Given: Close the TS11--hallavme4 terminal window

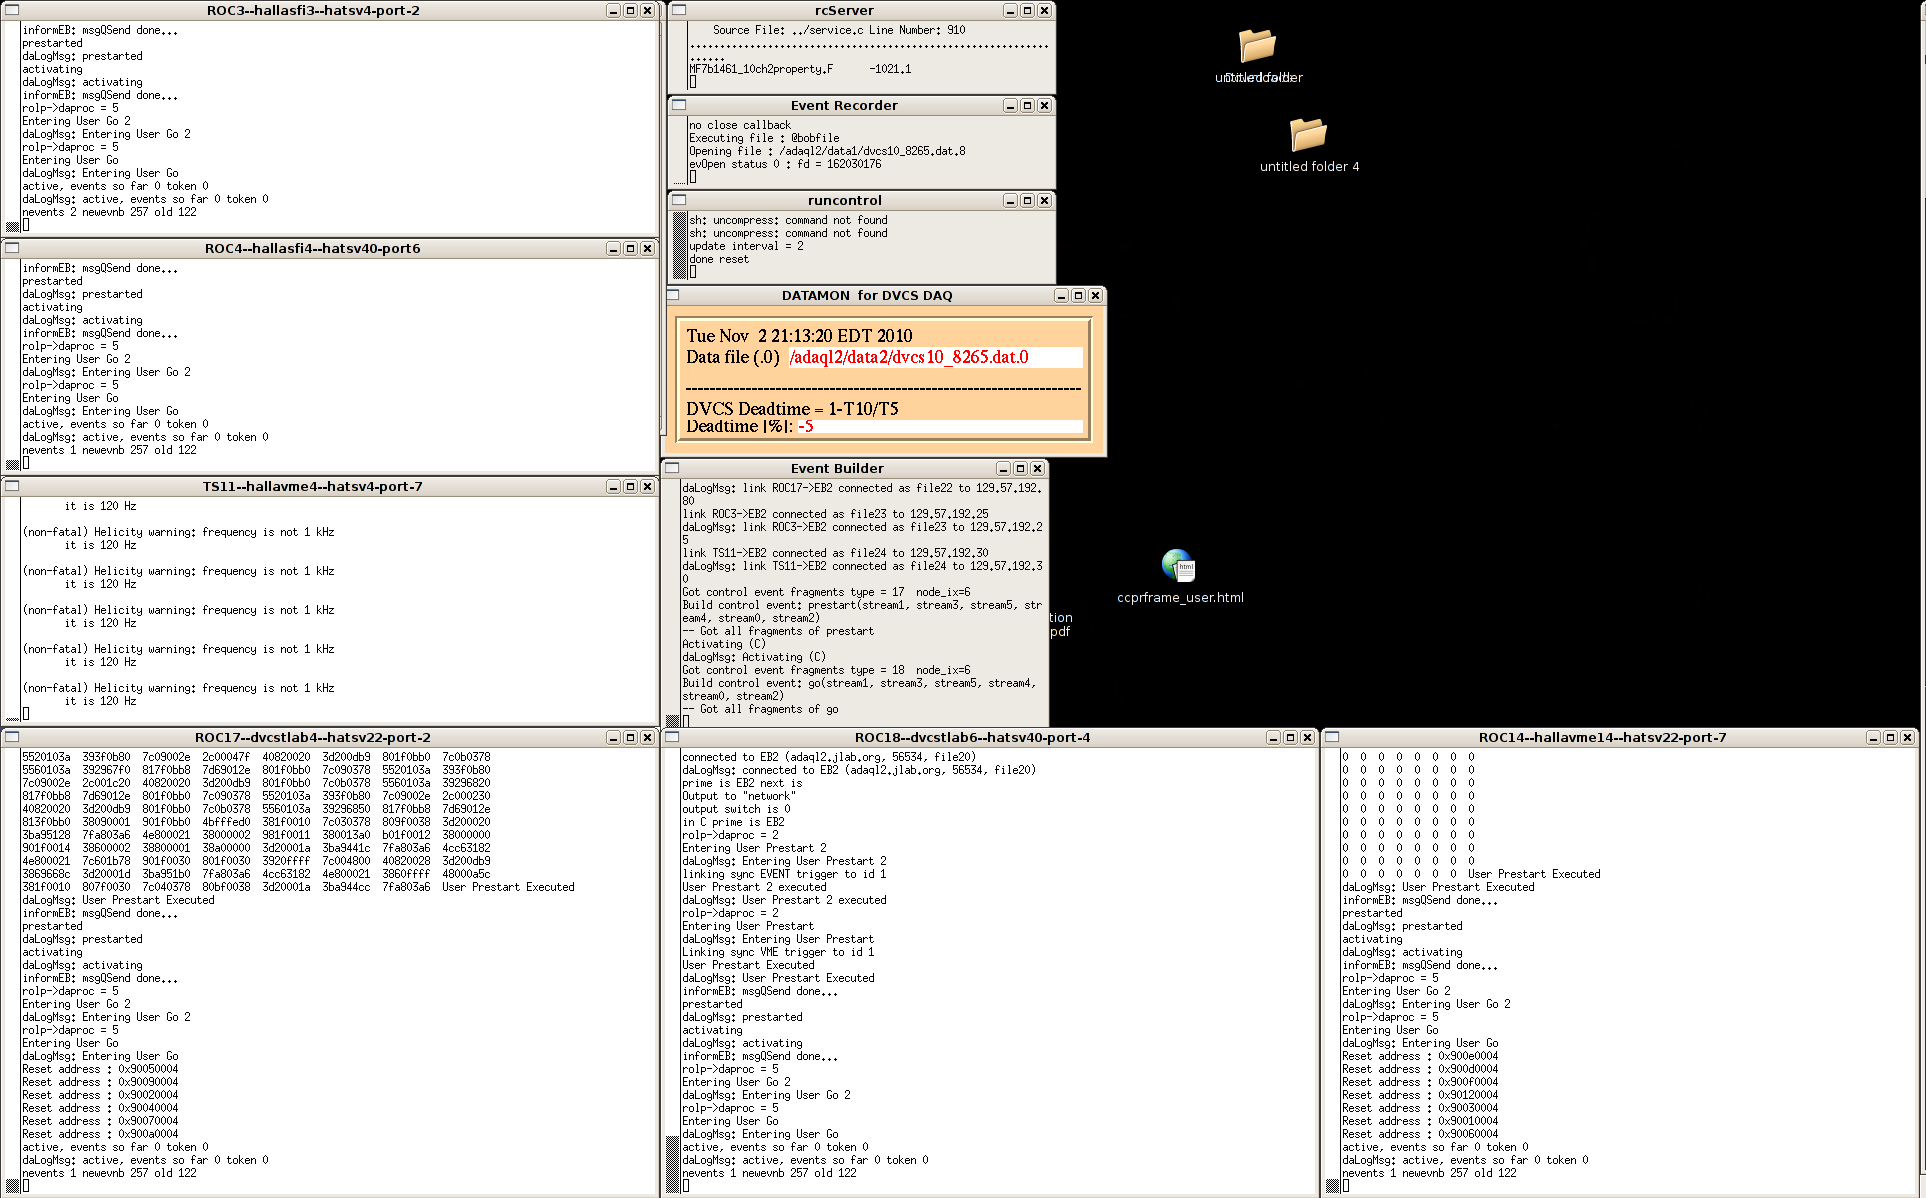Looking at the screenshot, I should tap(647, 486).
